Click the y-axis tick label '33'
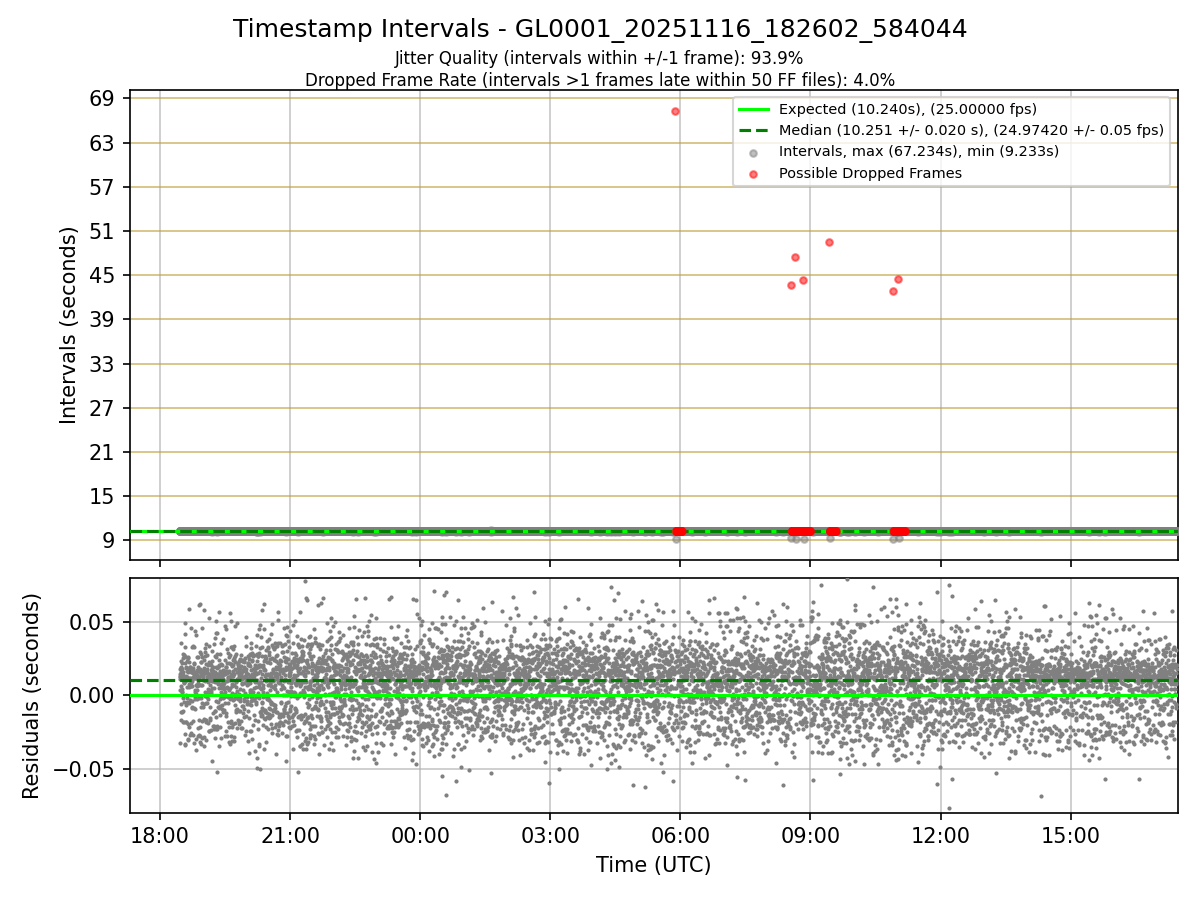 [x=104, y=364]
